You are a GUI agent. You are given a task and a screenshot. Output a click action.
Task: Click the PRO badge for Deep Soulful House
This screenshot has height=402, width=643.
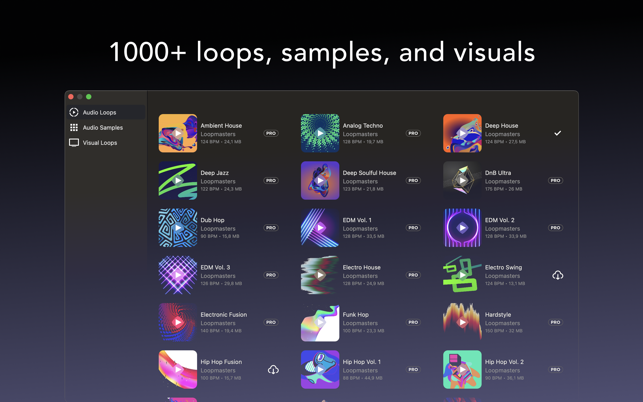tap(413, 180)
